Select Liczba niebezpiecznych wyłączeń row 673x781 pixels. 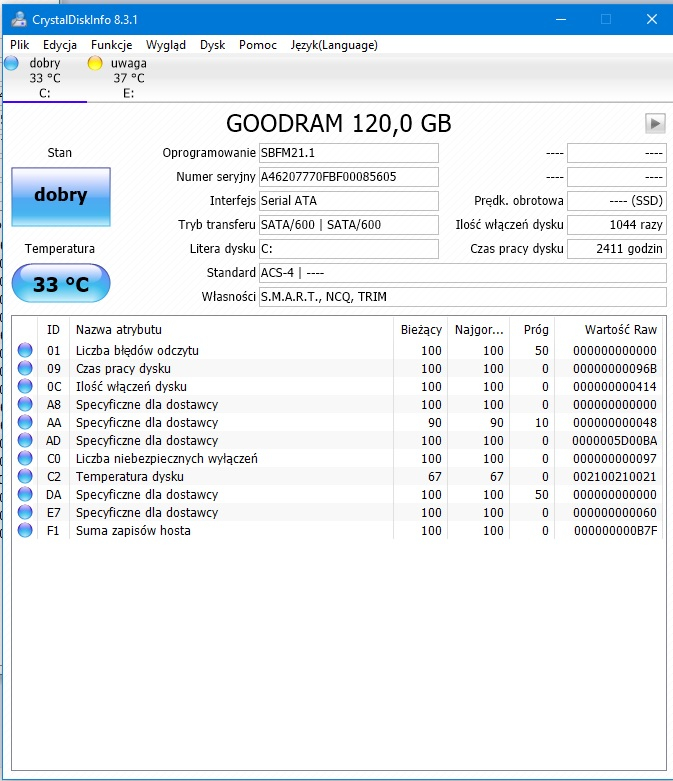[x=337, y=458]
